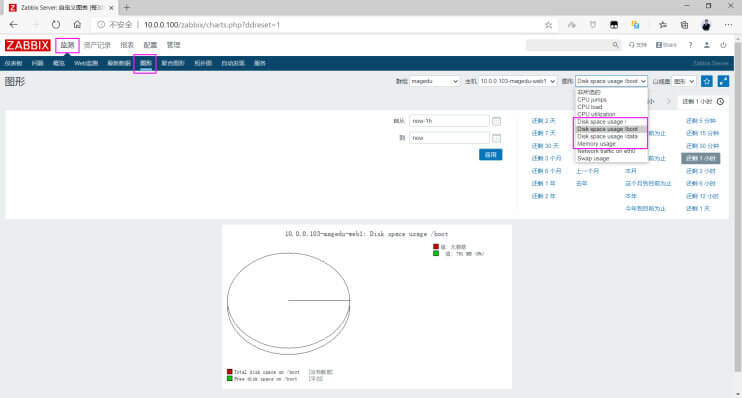Open calendar picker next to now-1h field
The width and height of the screenshot is (742, 398).
tap(496, 121)
